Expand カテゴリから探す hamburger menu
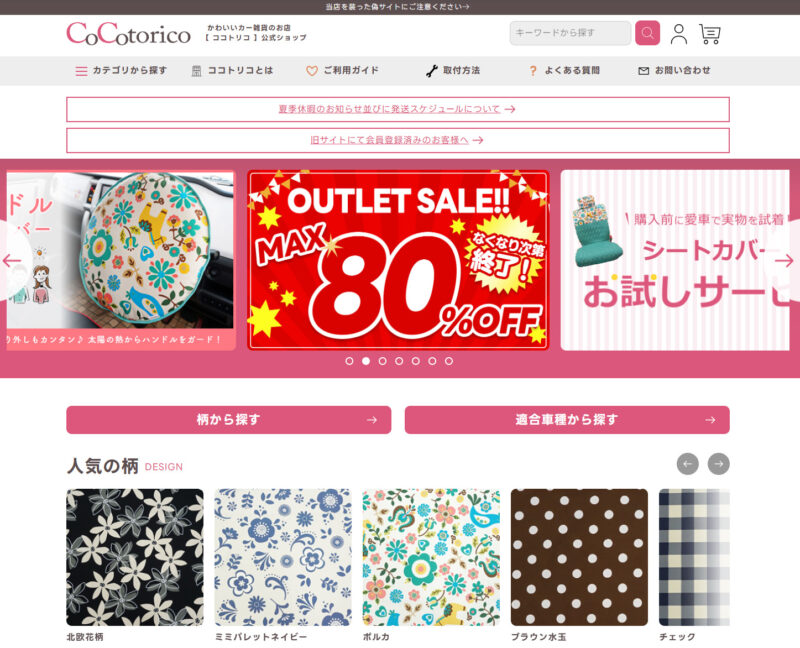This screenshot has height=648, width=800. [x=121, y=70]
